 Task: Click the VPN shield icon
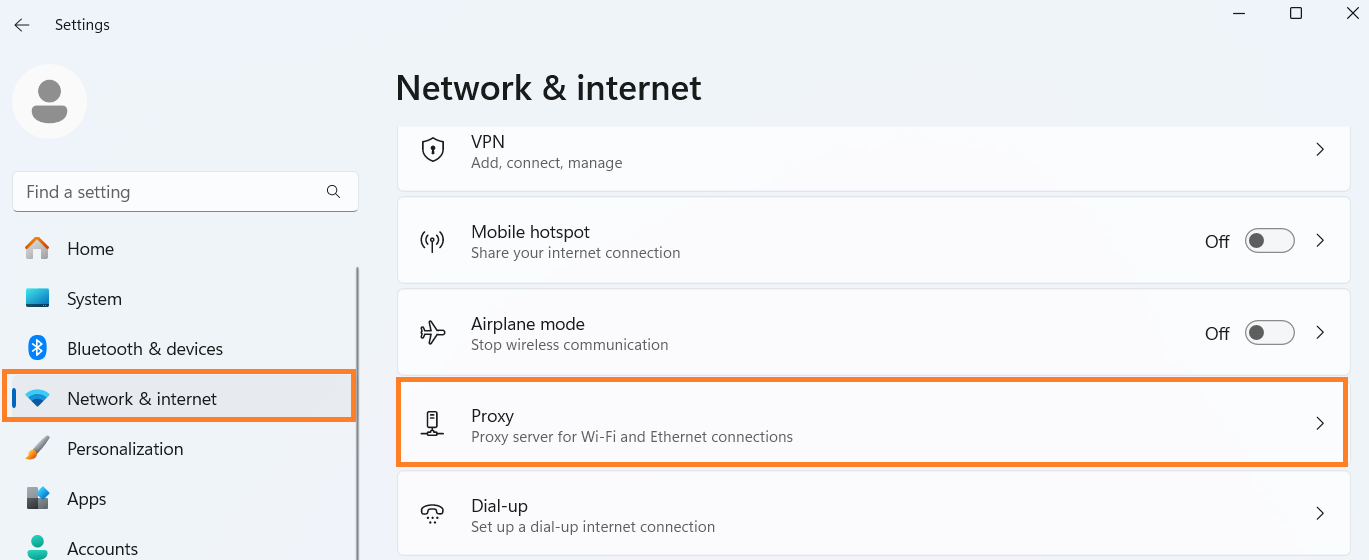click(432, 151)
